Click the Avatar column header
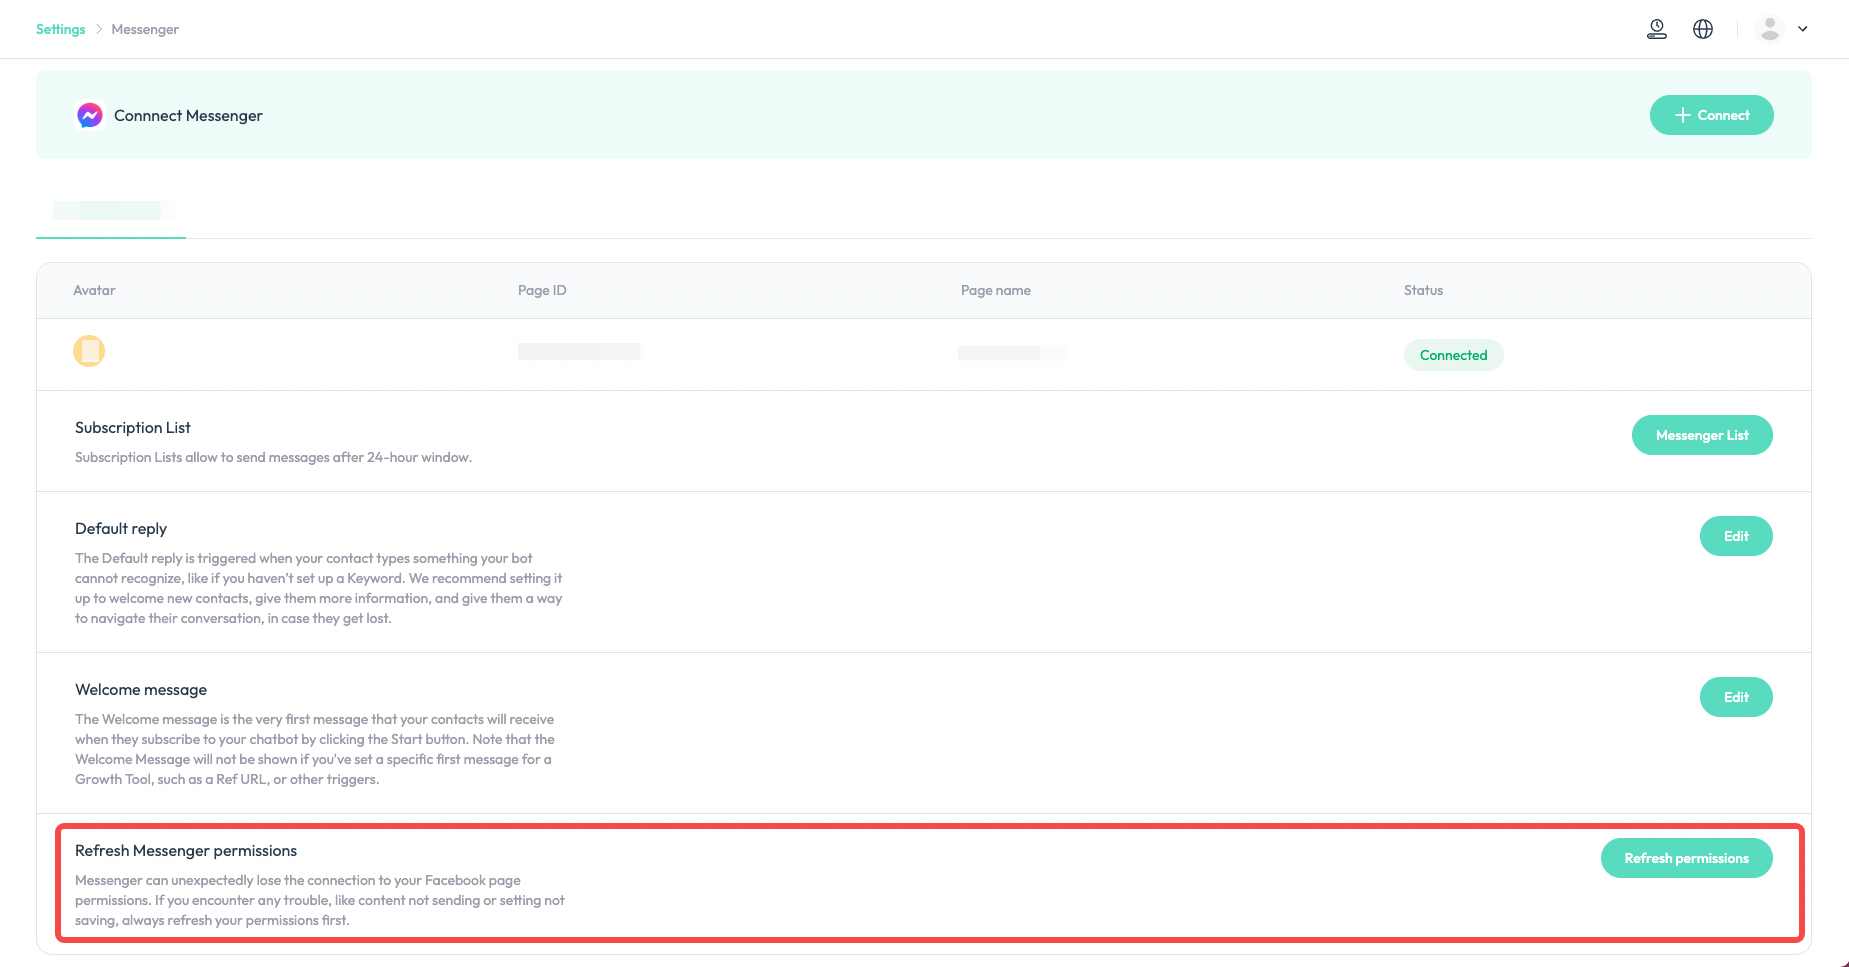Viewport: 1849px width, 967px height. pyautogui.click(x=94, y=290)
